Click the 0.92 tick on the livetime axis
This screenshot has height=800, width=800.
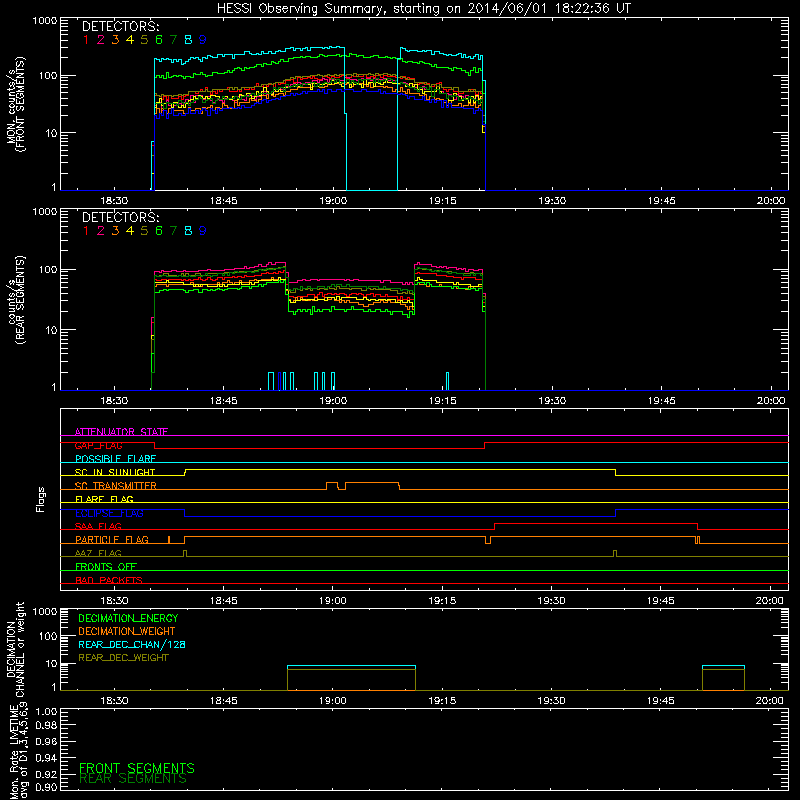pyautogui.click(x=46, y=774)
